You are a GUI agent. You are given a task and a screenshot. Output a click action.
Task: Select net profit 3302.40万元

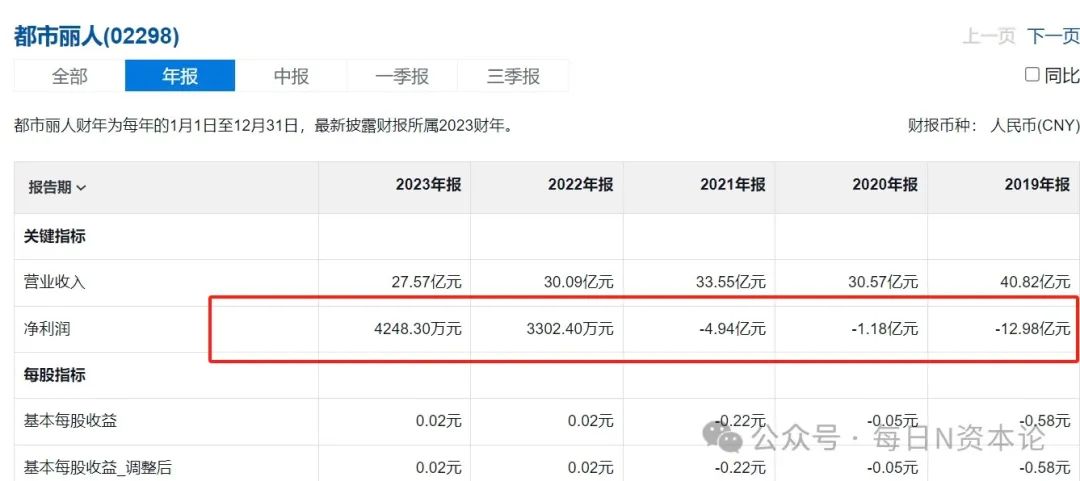(x=568, y=329)
